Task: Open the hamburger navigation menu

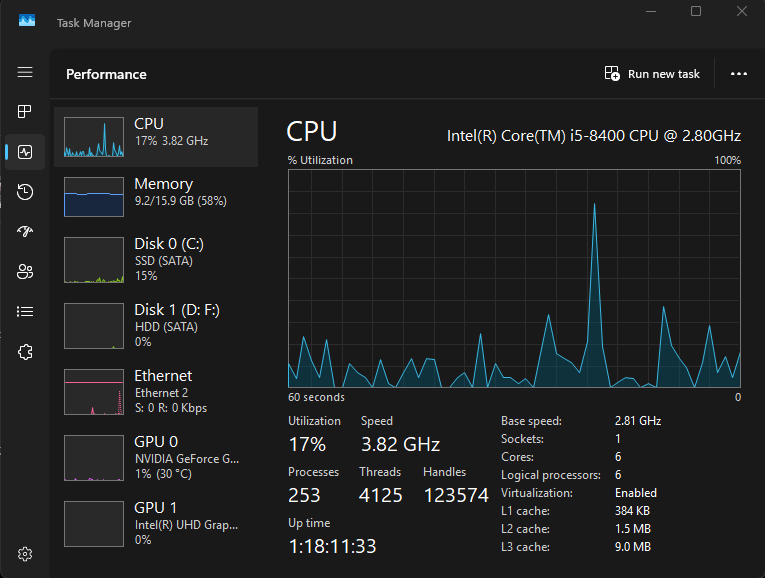Action: [x=25, y=73]
